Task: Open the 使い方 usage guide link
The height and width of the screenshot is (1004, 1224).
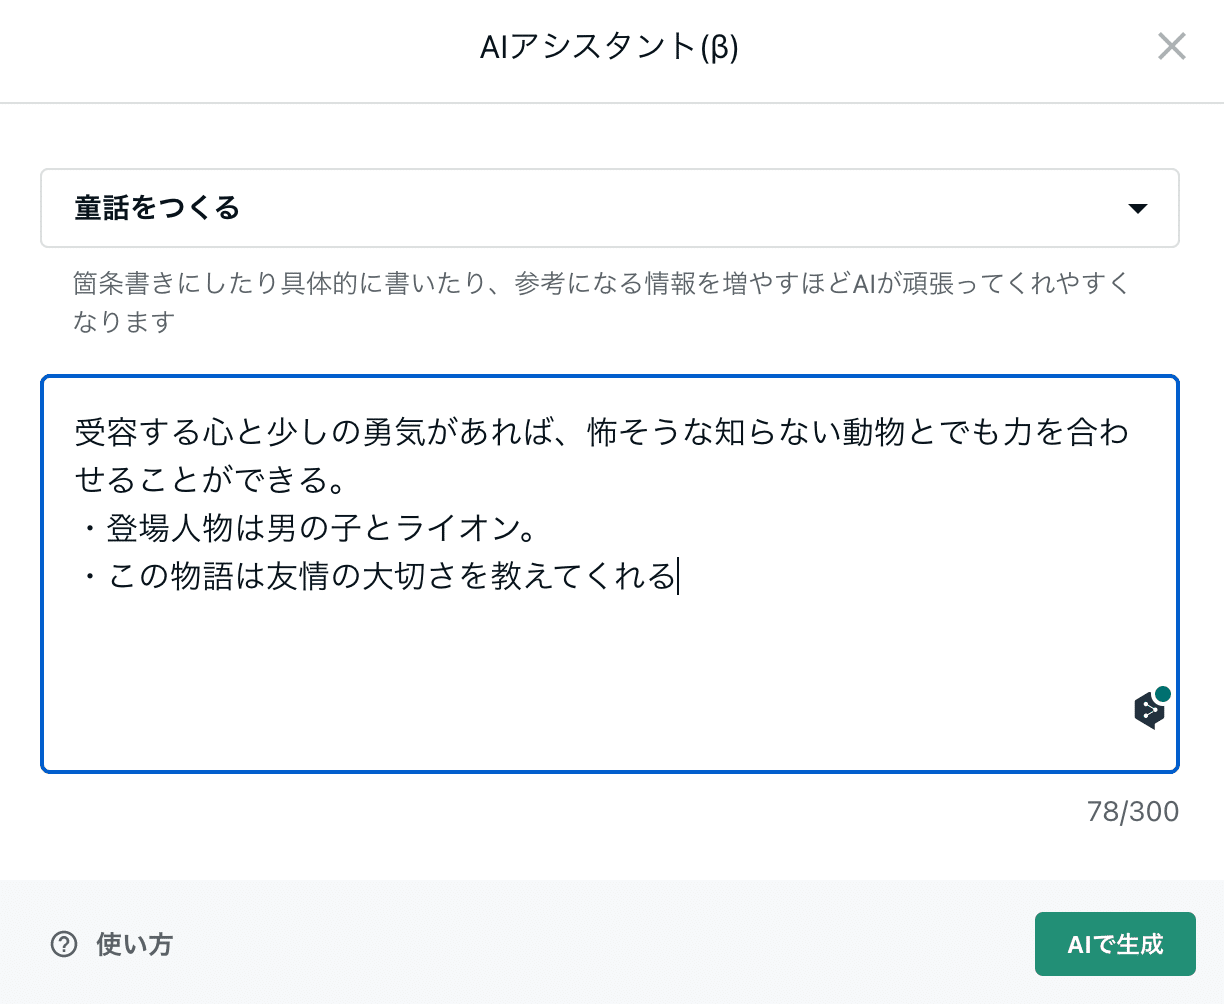Action: click(x=134, y=944)
